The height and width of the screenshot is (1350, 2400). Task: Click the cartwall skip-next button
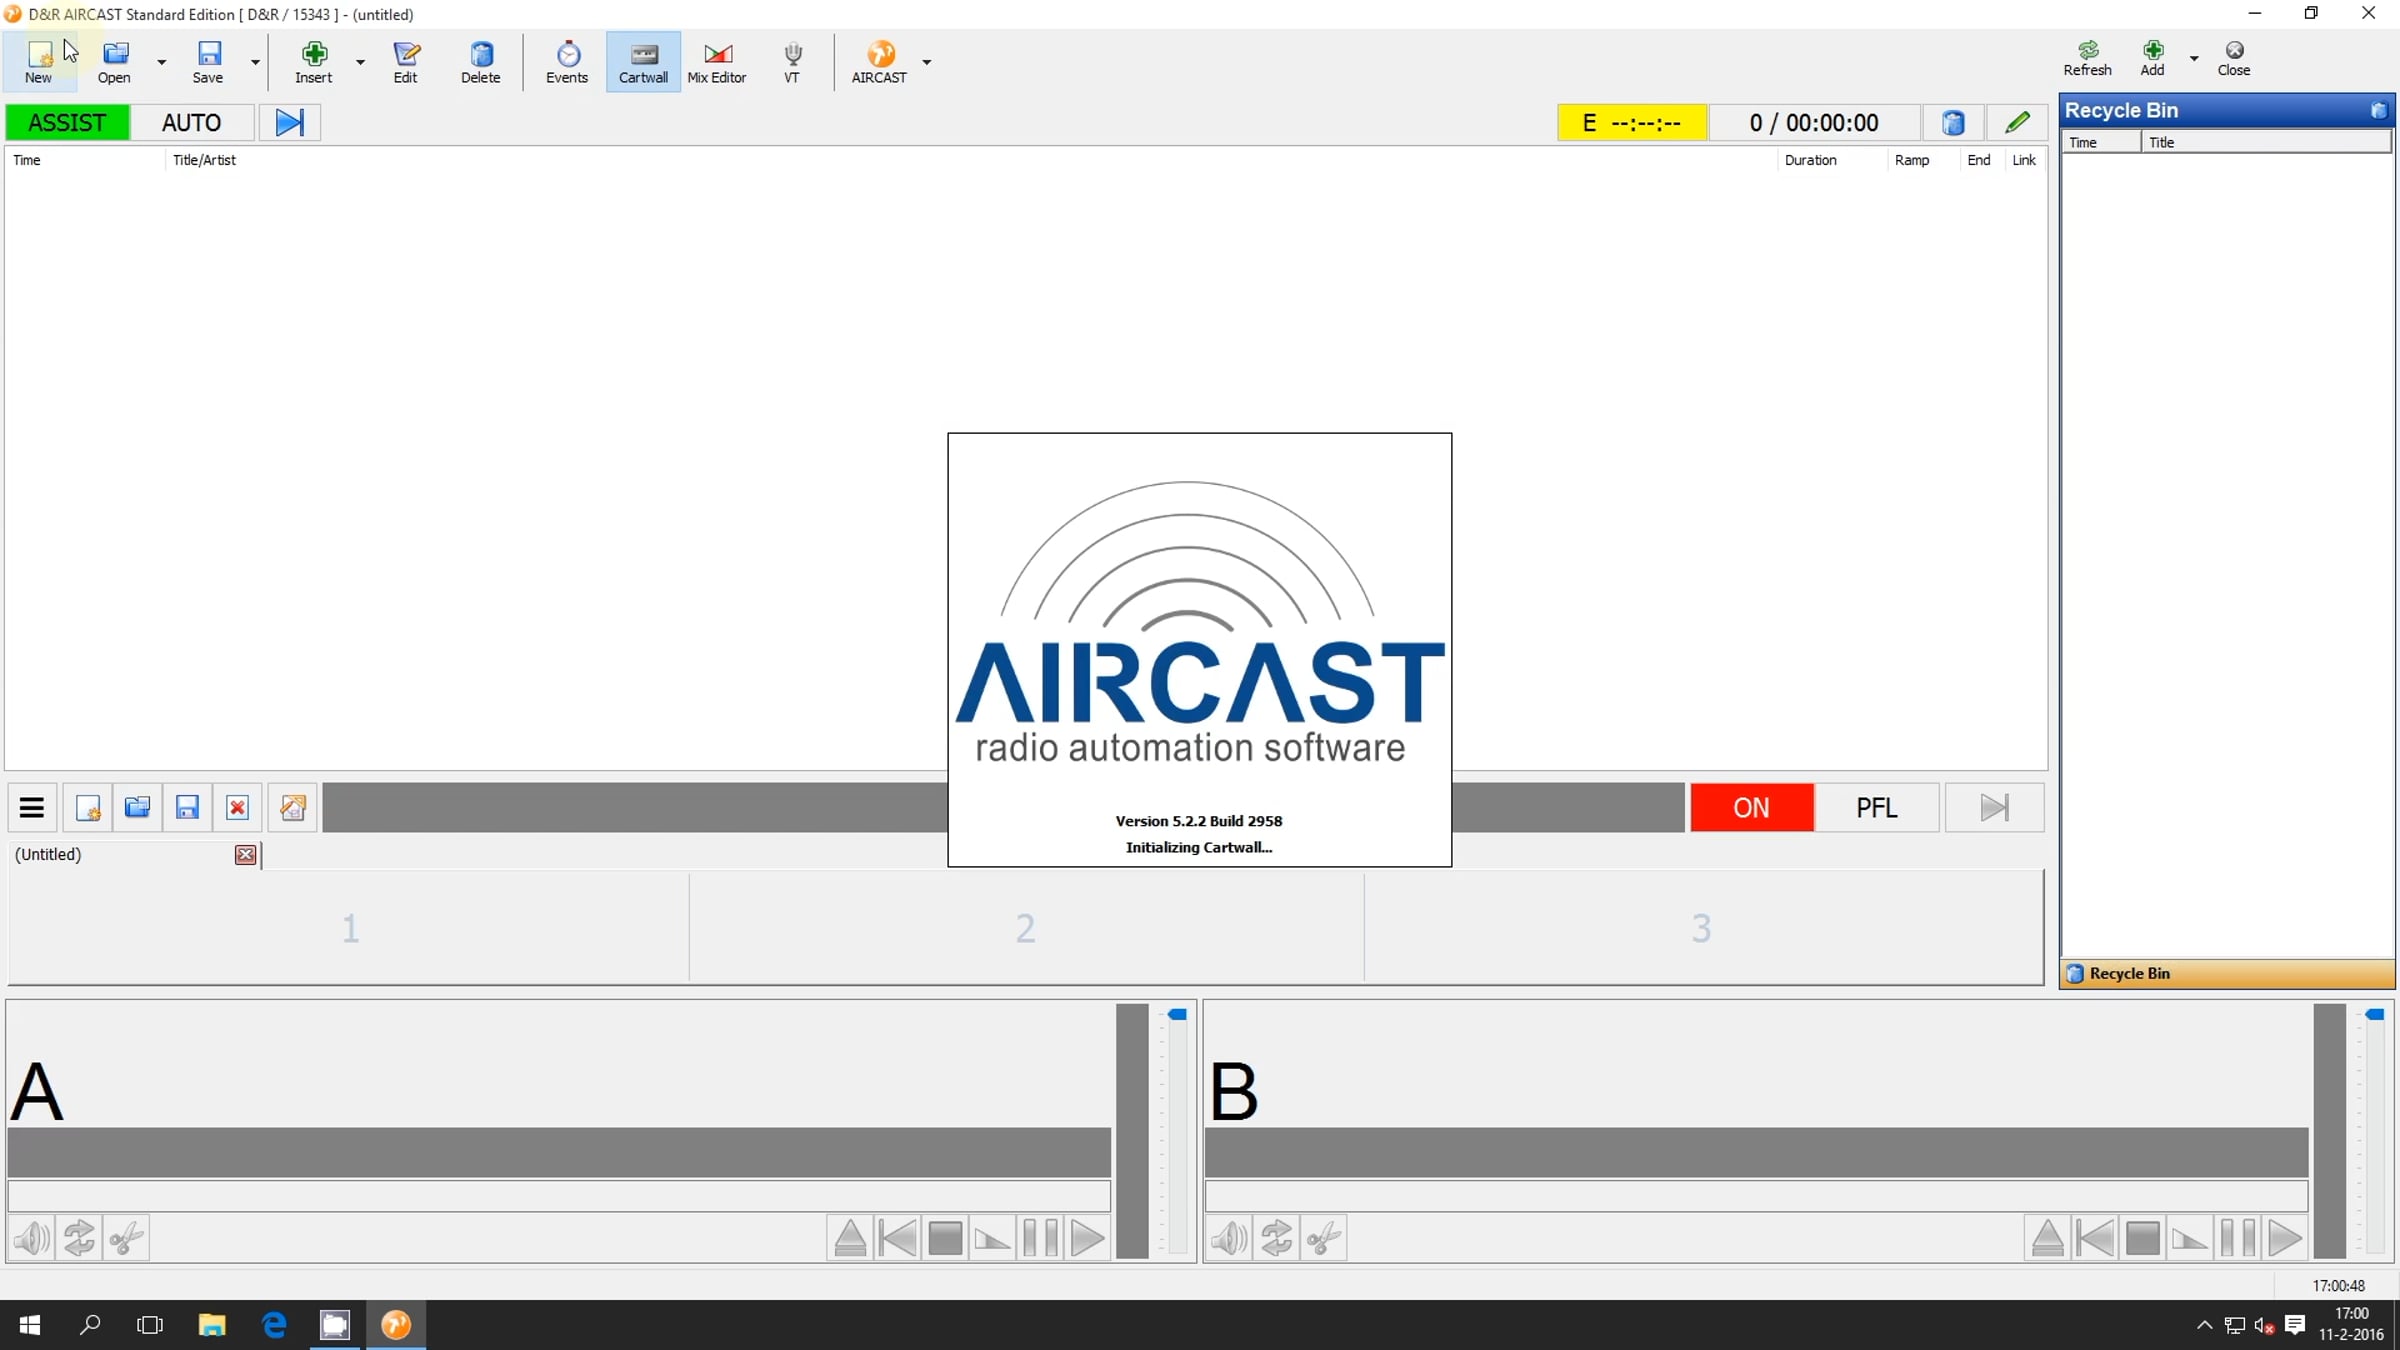pyautogui.click(x=1995, y=808)
